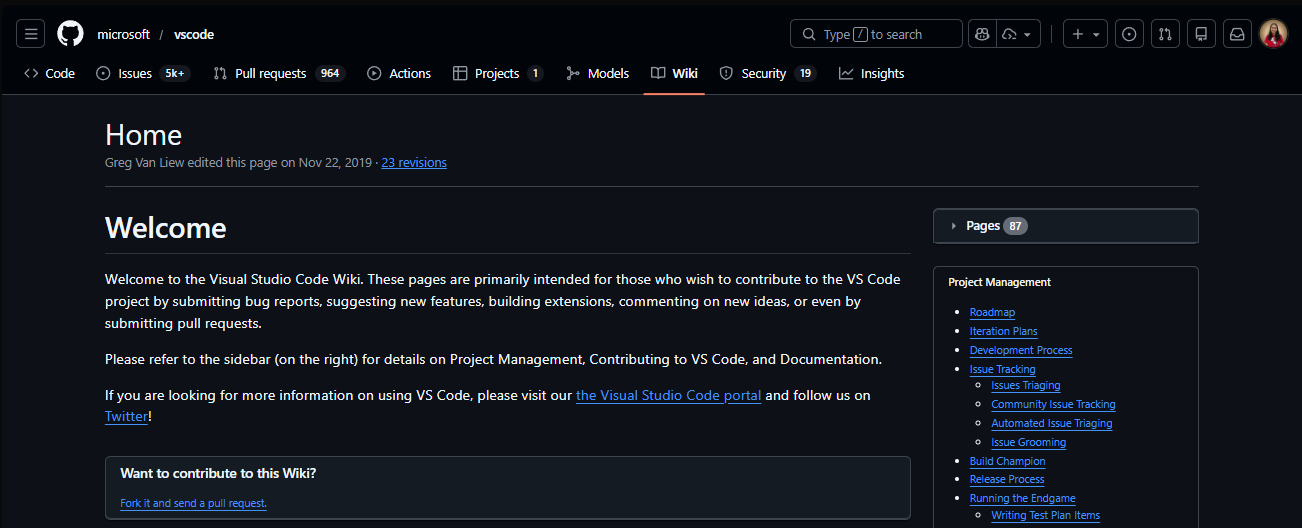The height and width of the screenshot is (528, 1302).
Task: Open the Pull requests tab
Action: click(279, 73)
